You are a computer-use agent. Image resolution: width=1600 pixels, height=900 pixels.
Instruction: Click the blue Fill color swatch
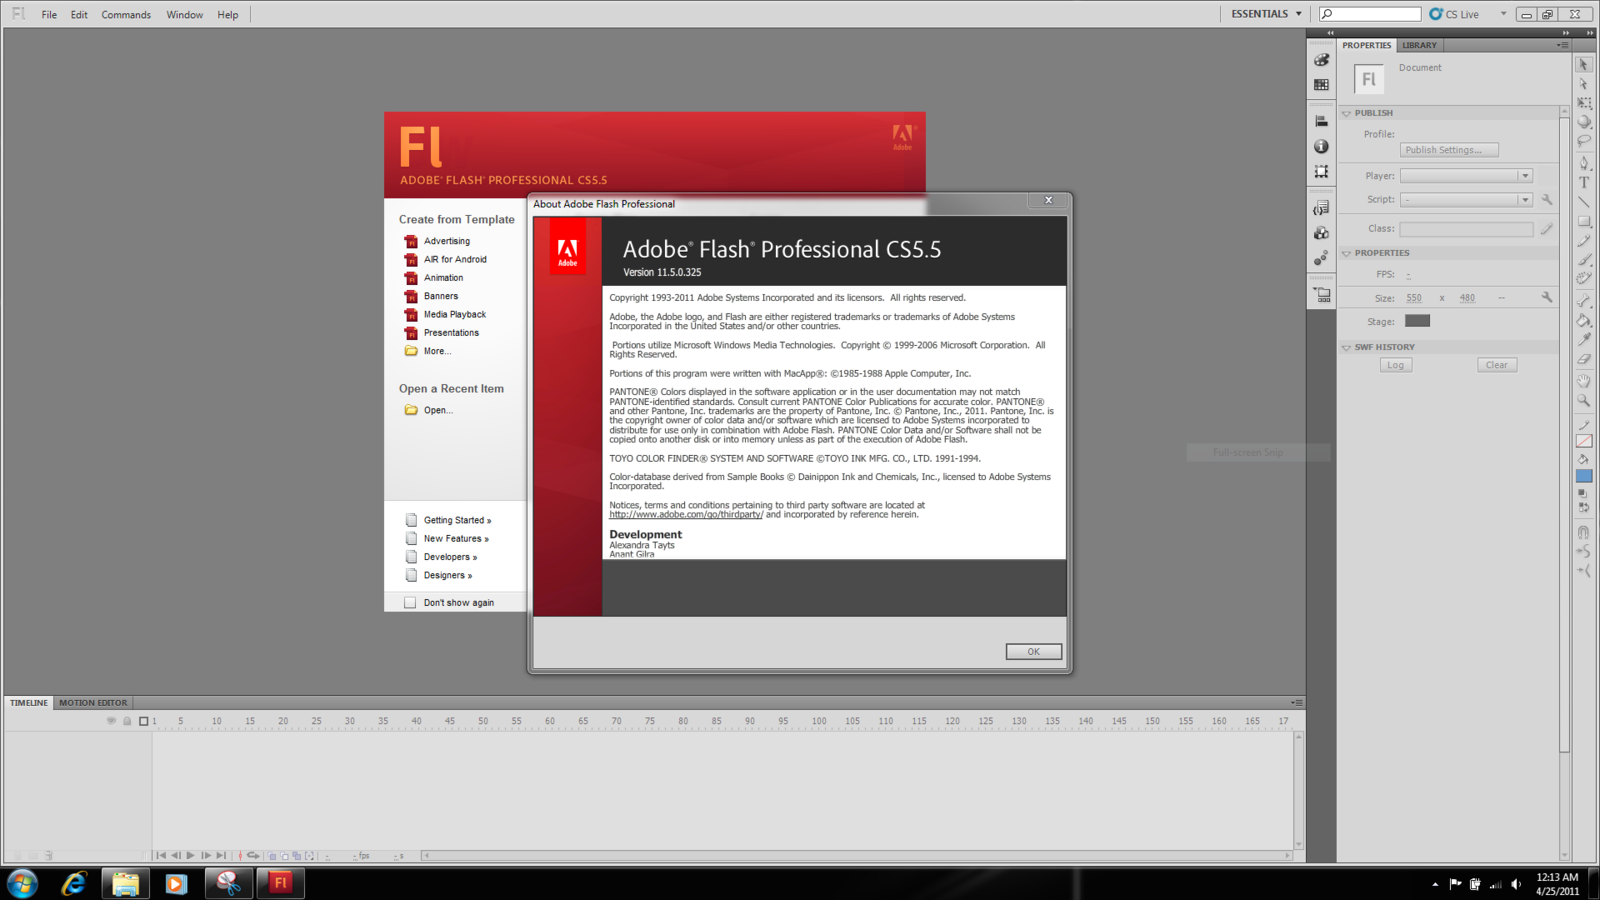[x=1584, y=476]
